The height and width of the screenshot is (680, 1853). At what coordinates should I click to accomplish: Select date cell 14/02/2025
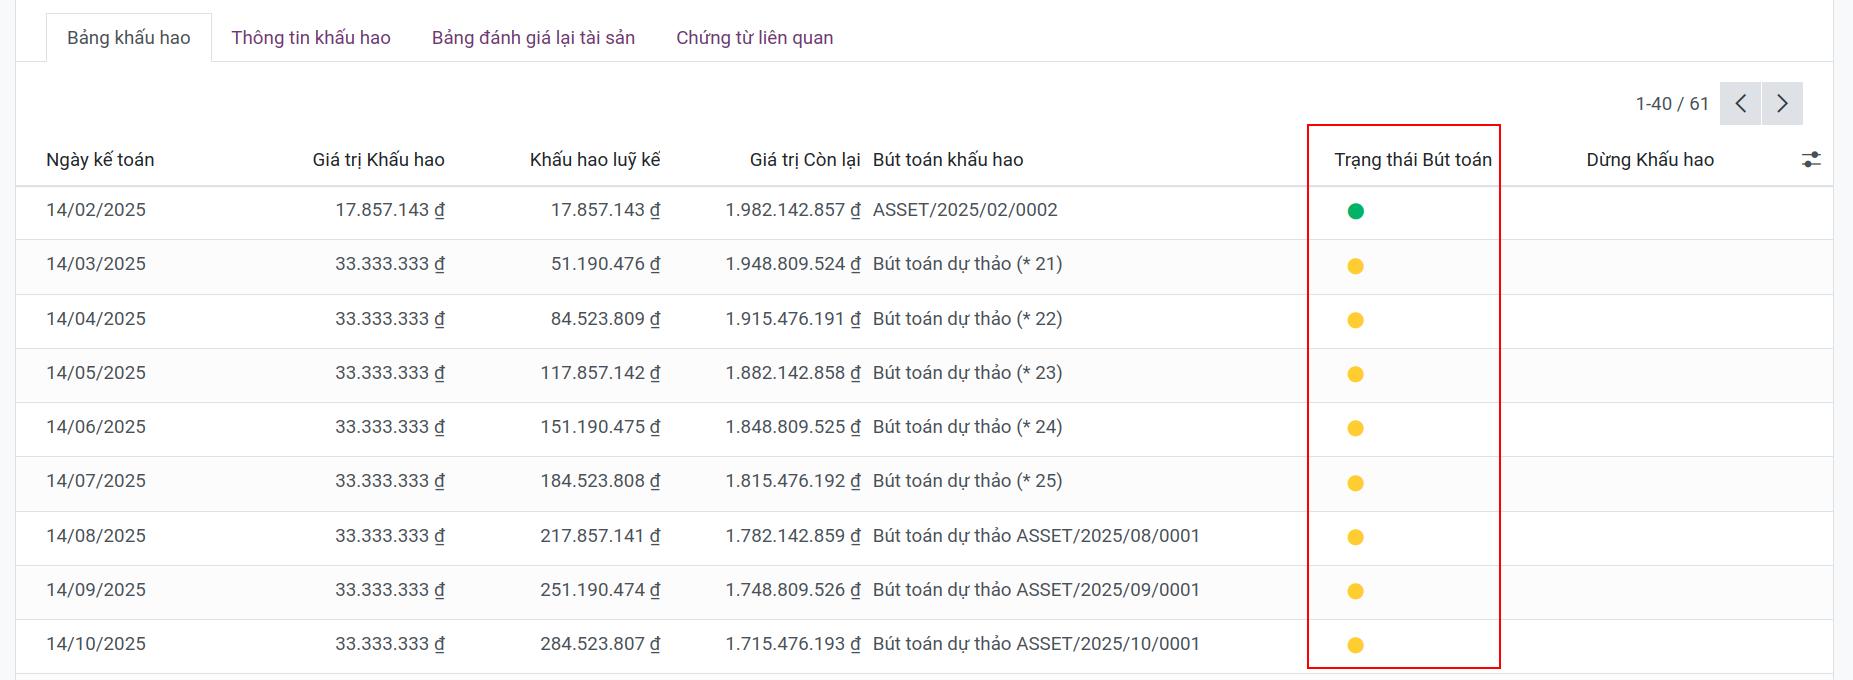tap(96, 210)
